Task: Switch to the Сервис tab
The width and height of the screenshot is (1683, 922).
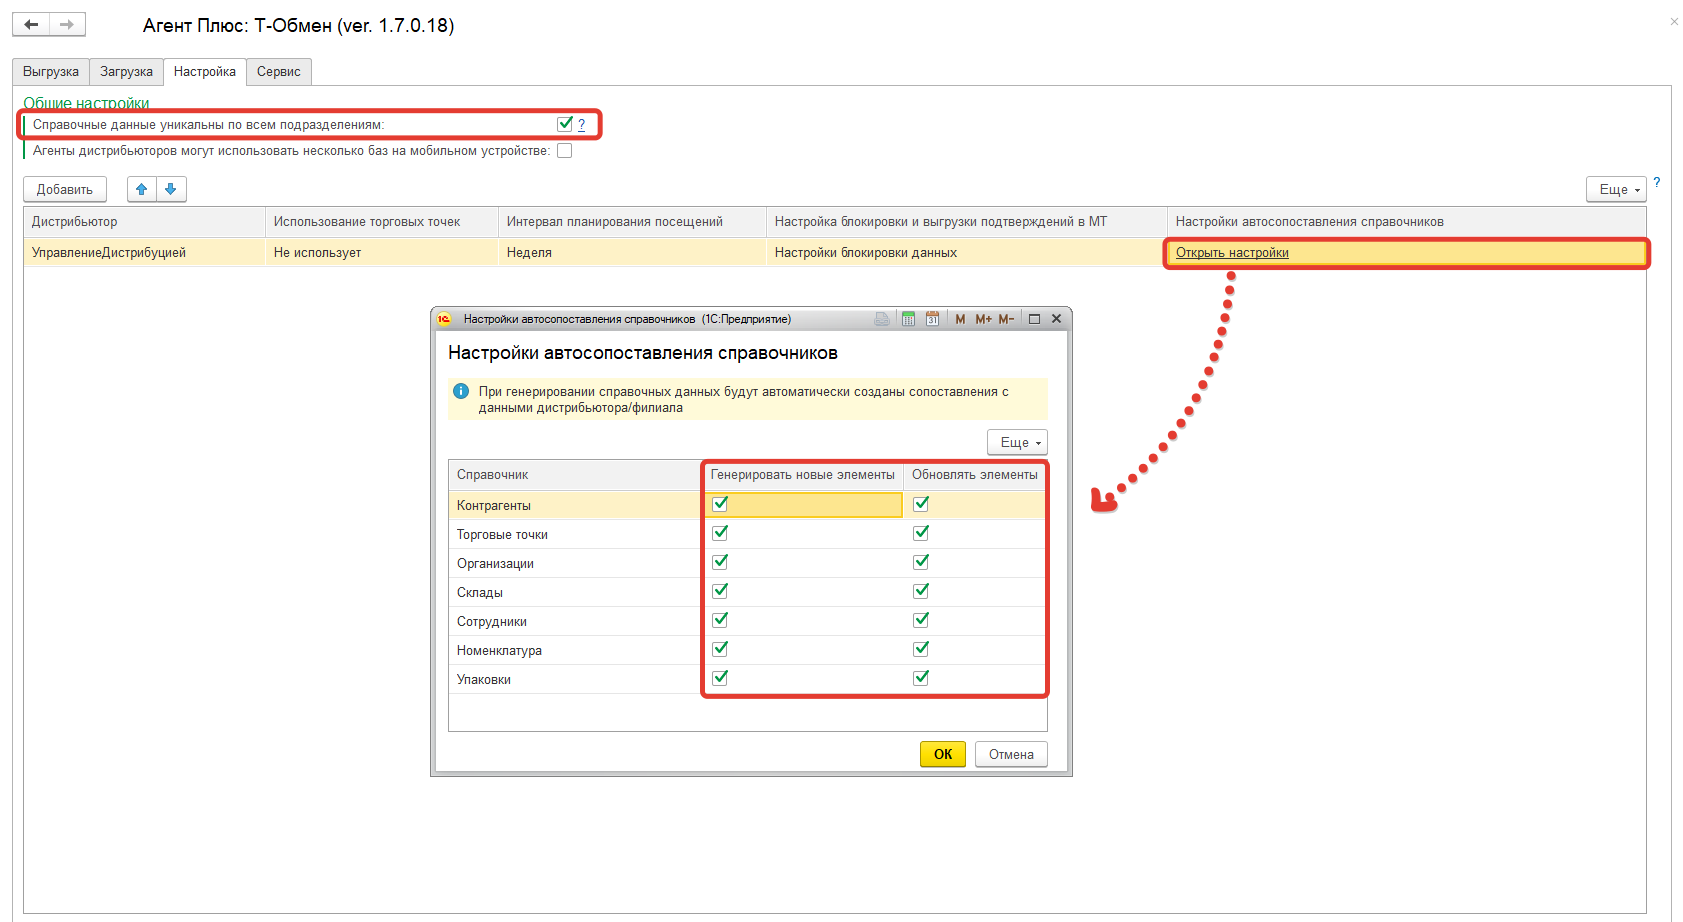Action: (279, 72)
